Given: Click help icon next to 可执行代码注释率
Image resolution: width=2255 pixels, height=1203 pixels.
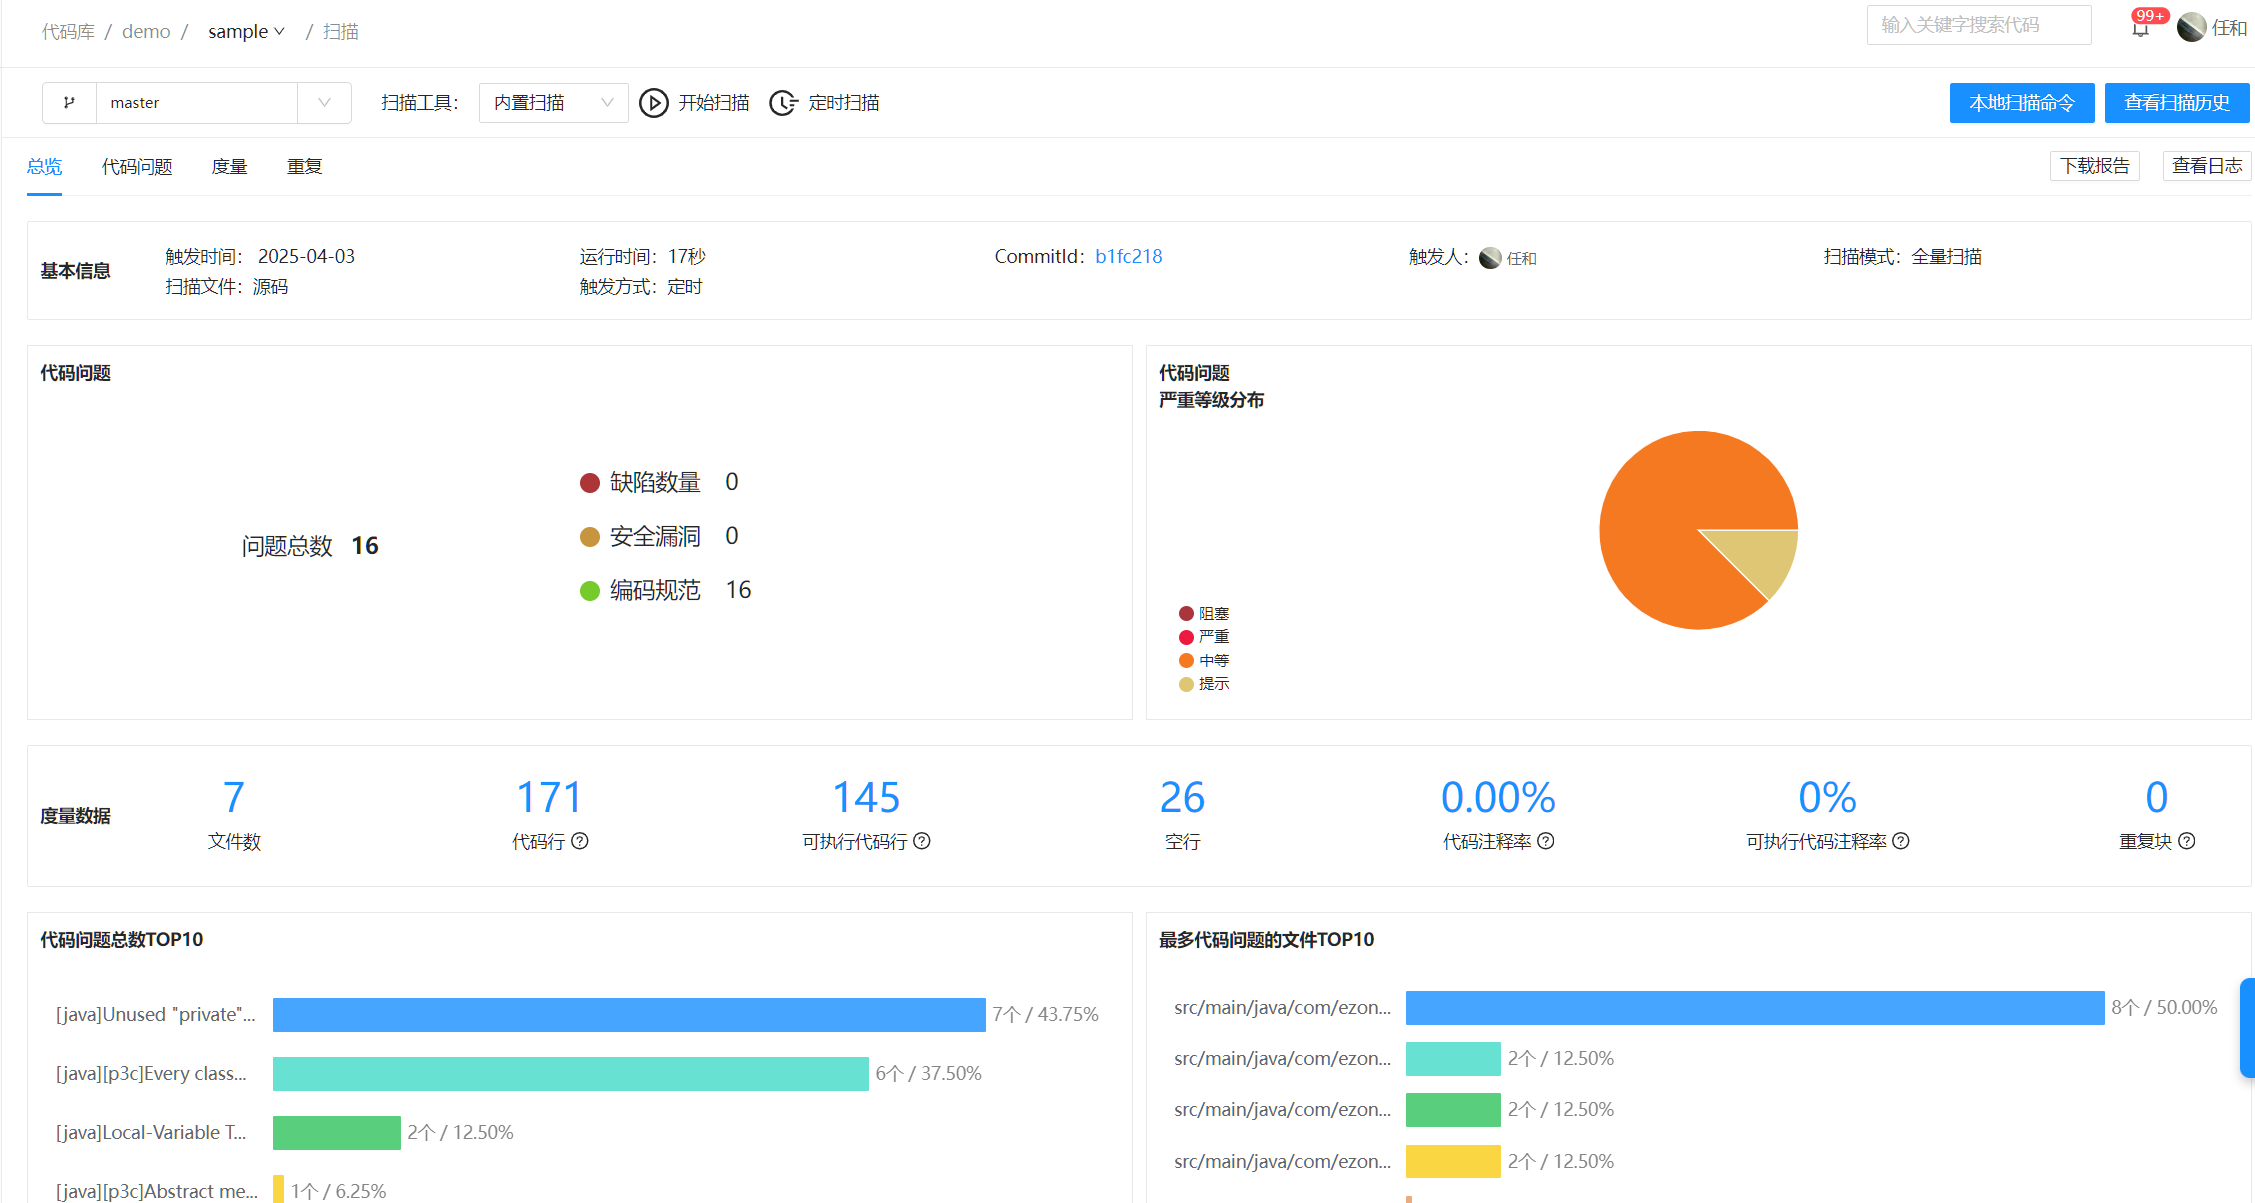Looking at the screenshot, I should [x=1901, y=841].
